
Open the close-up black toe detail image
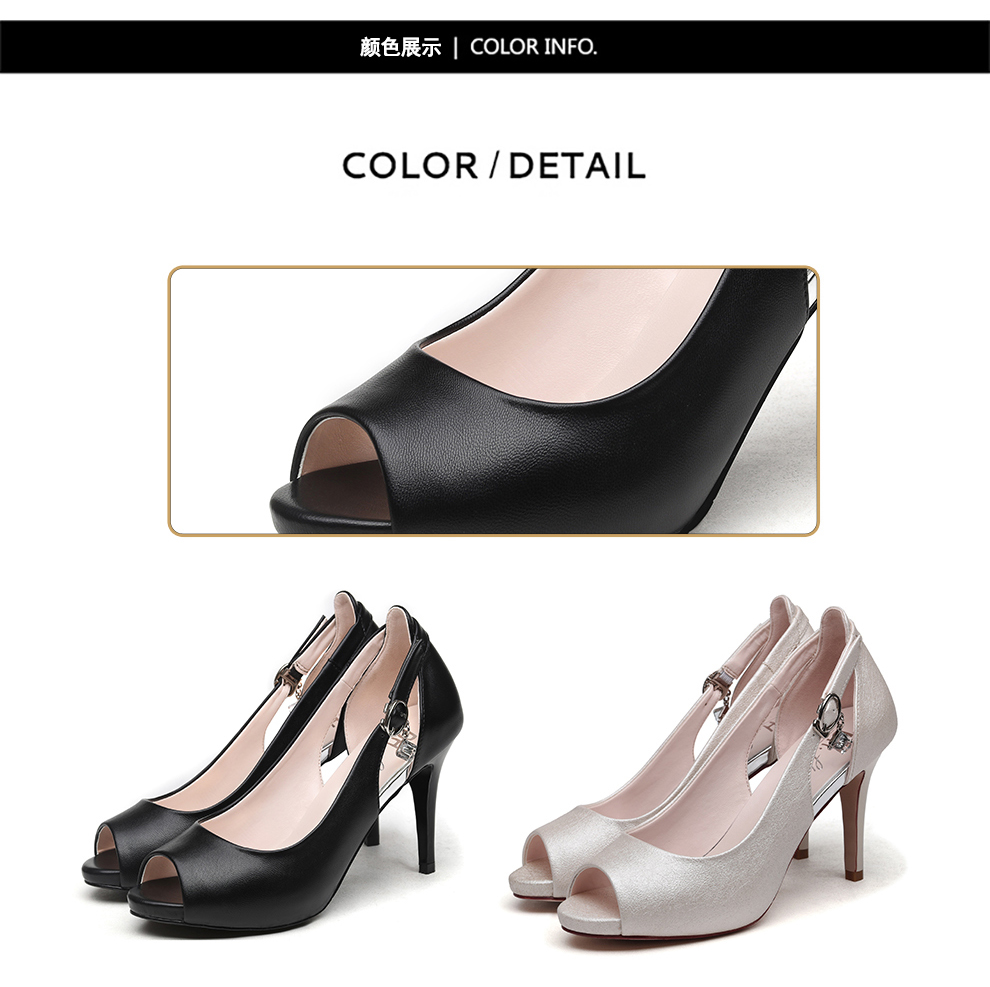pos(494,401)
